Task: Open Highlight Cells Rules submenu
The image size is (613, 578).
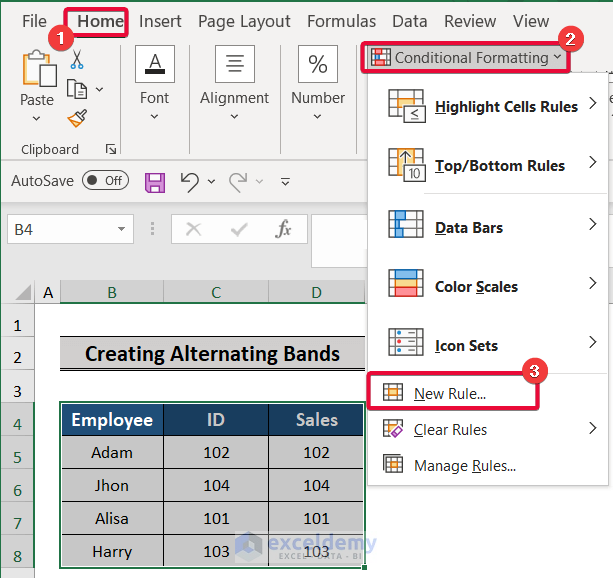Action: (488, 106)
